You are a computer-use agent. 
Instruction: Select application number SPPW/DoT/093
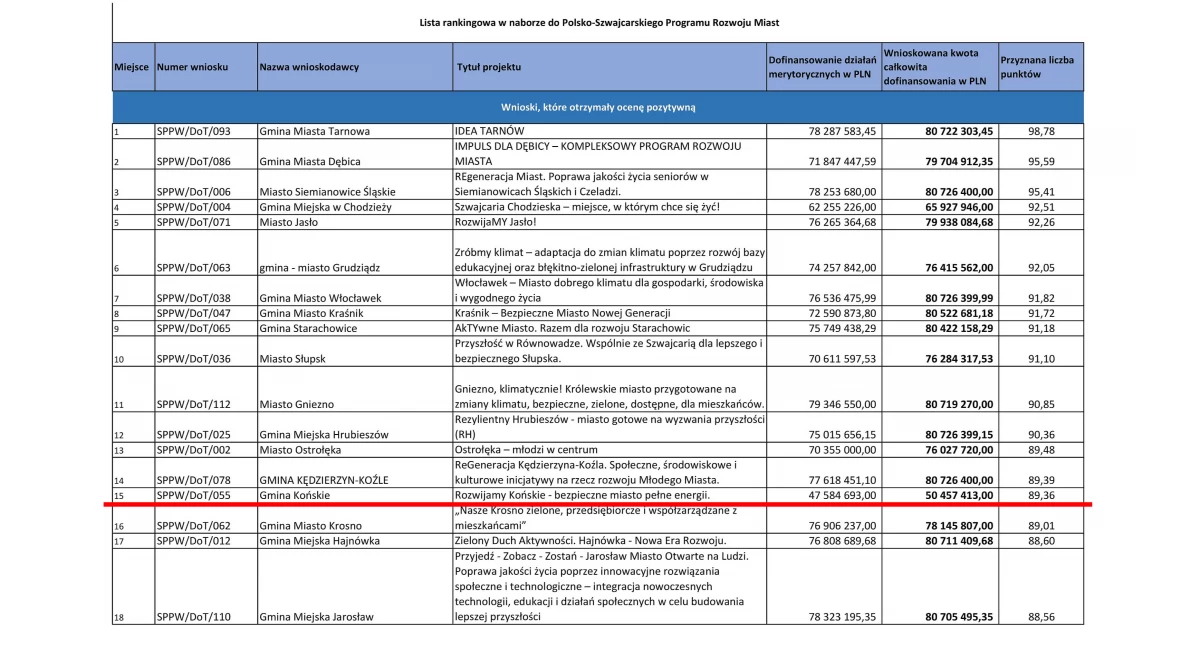pyautogui.click(x=193, y=131)
